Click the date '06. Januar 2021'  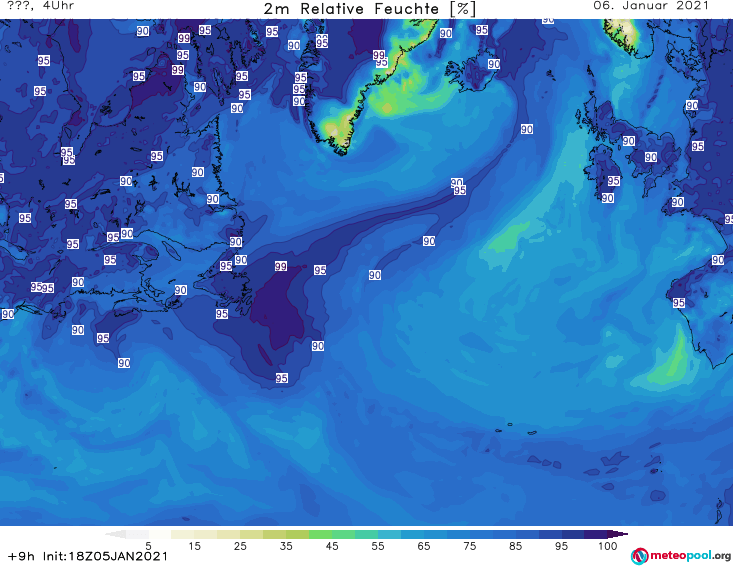651,6
